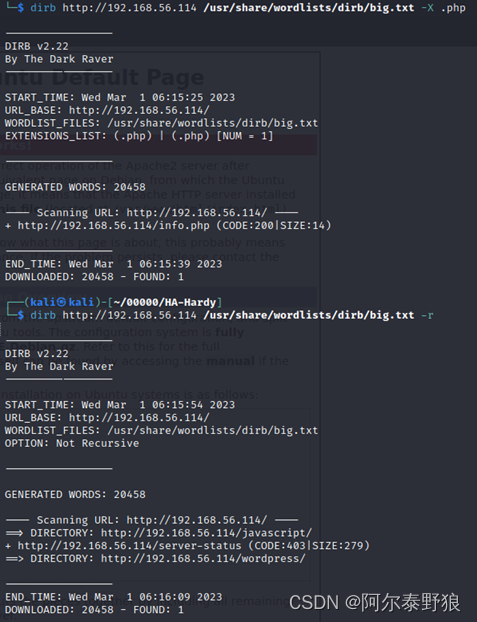Click the ~/00000/HA-Hardy path in prompt
Screen dimensions: 477x622
[x=165, y=302]
